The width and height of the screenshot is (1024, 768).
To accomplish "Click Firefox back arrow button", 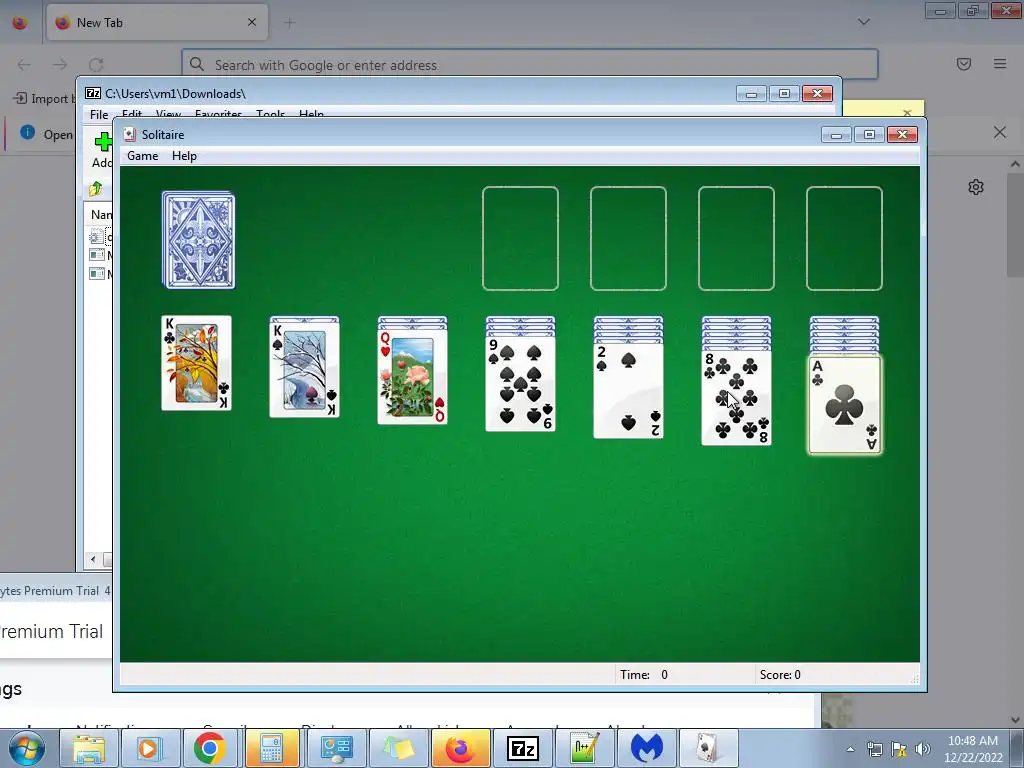I will click(x=24, y=64).
